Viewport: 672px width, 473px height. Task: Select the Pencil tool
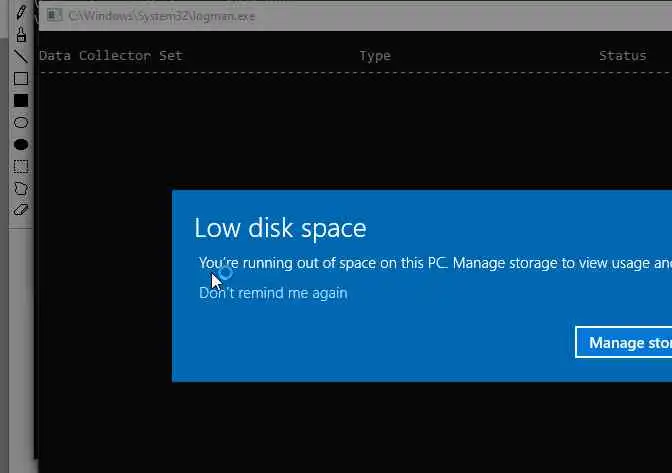(21, 13)
